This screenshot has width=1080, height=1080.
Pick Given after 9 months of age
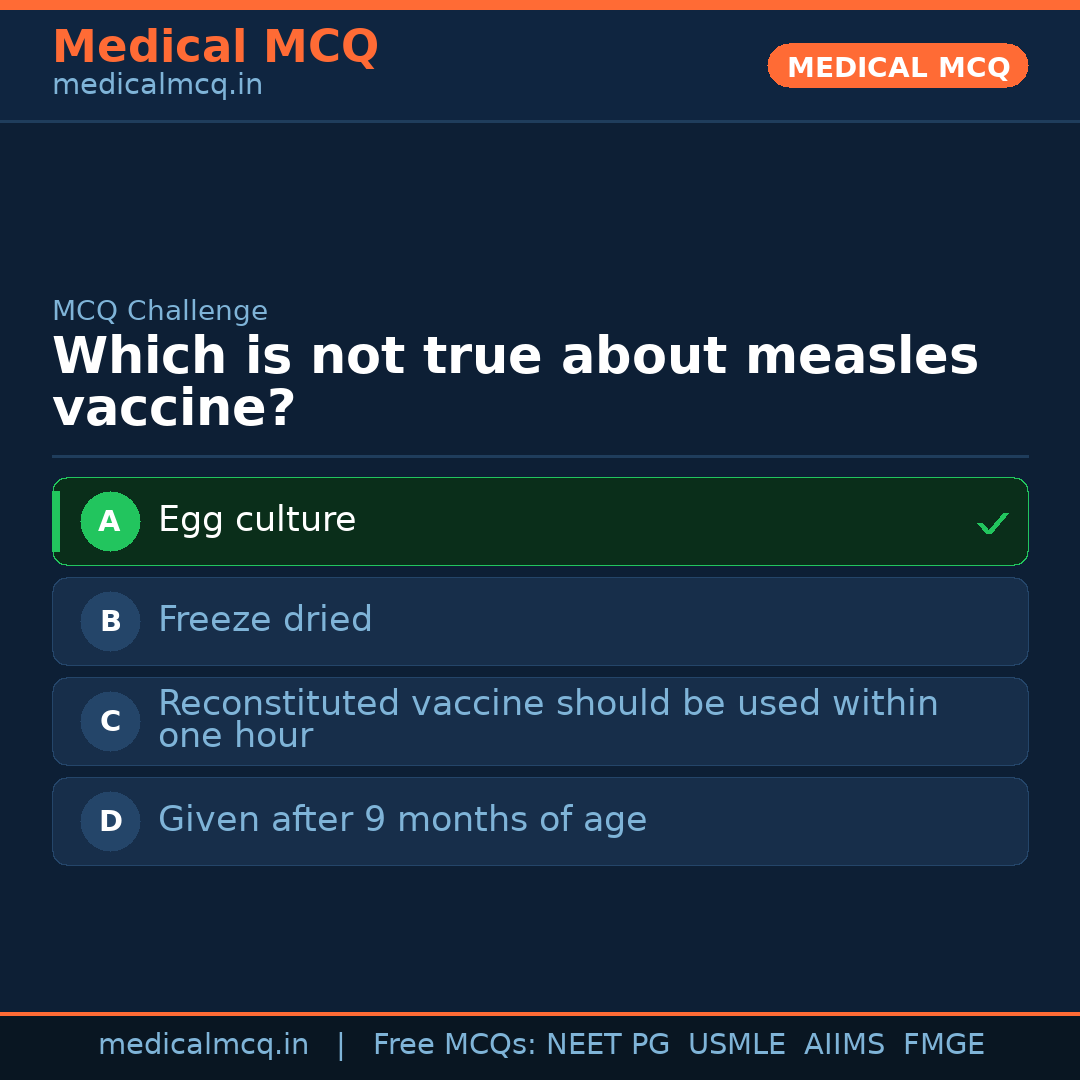[540, 821]
